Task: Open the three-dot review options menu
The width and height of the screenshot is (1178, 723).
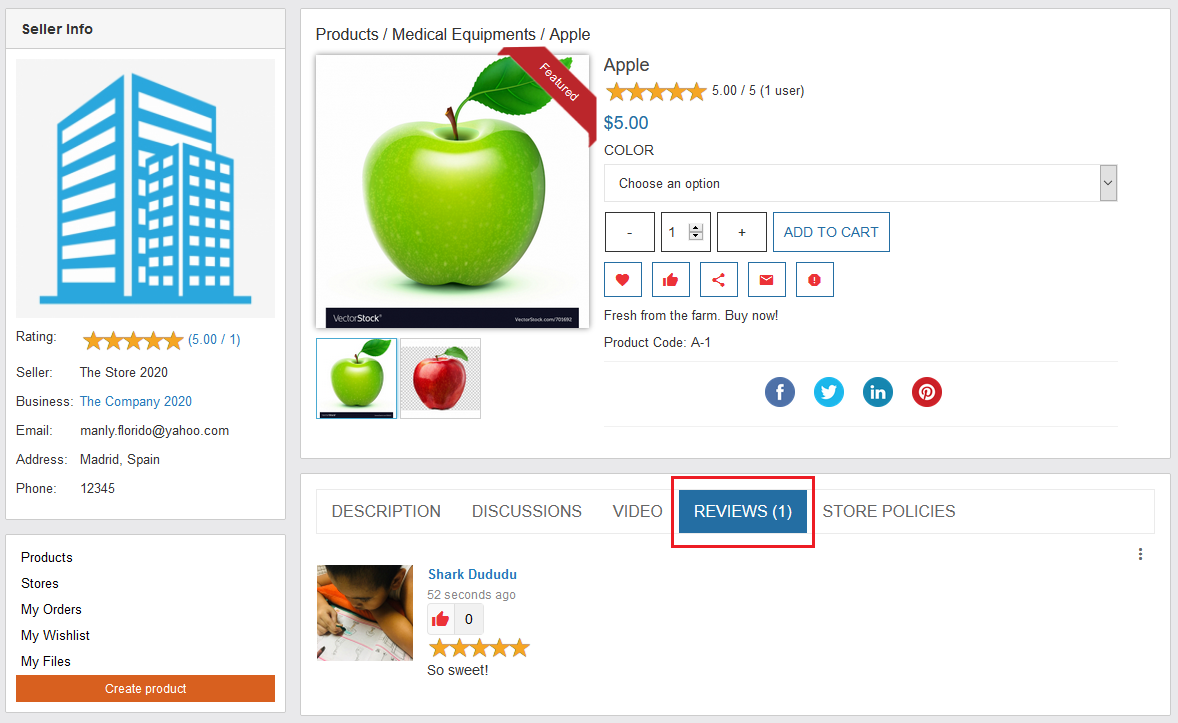Action: pos(1140,554)
